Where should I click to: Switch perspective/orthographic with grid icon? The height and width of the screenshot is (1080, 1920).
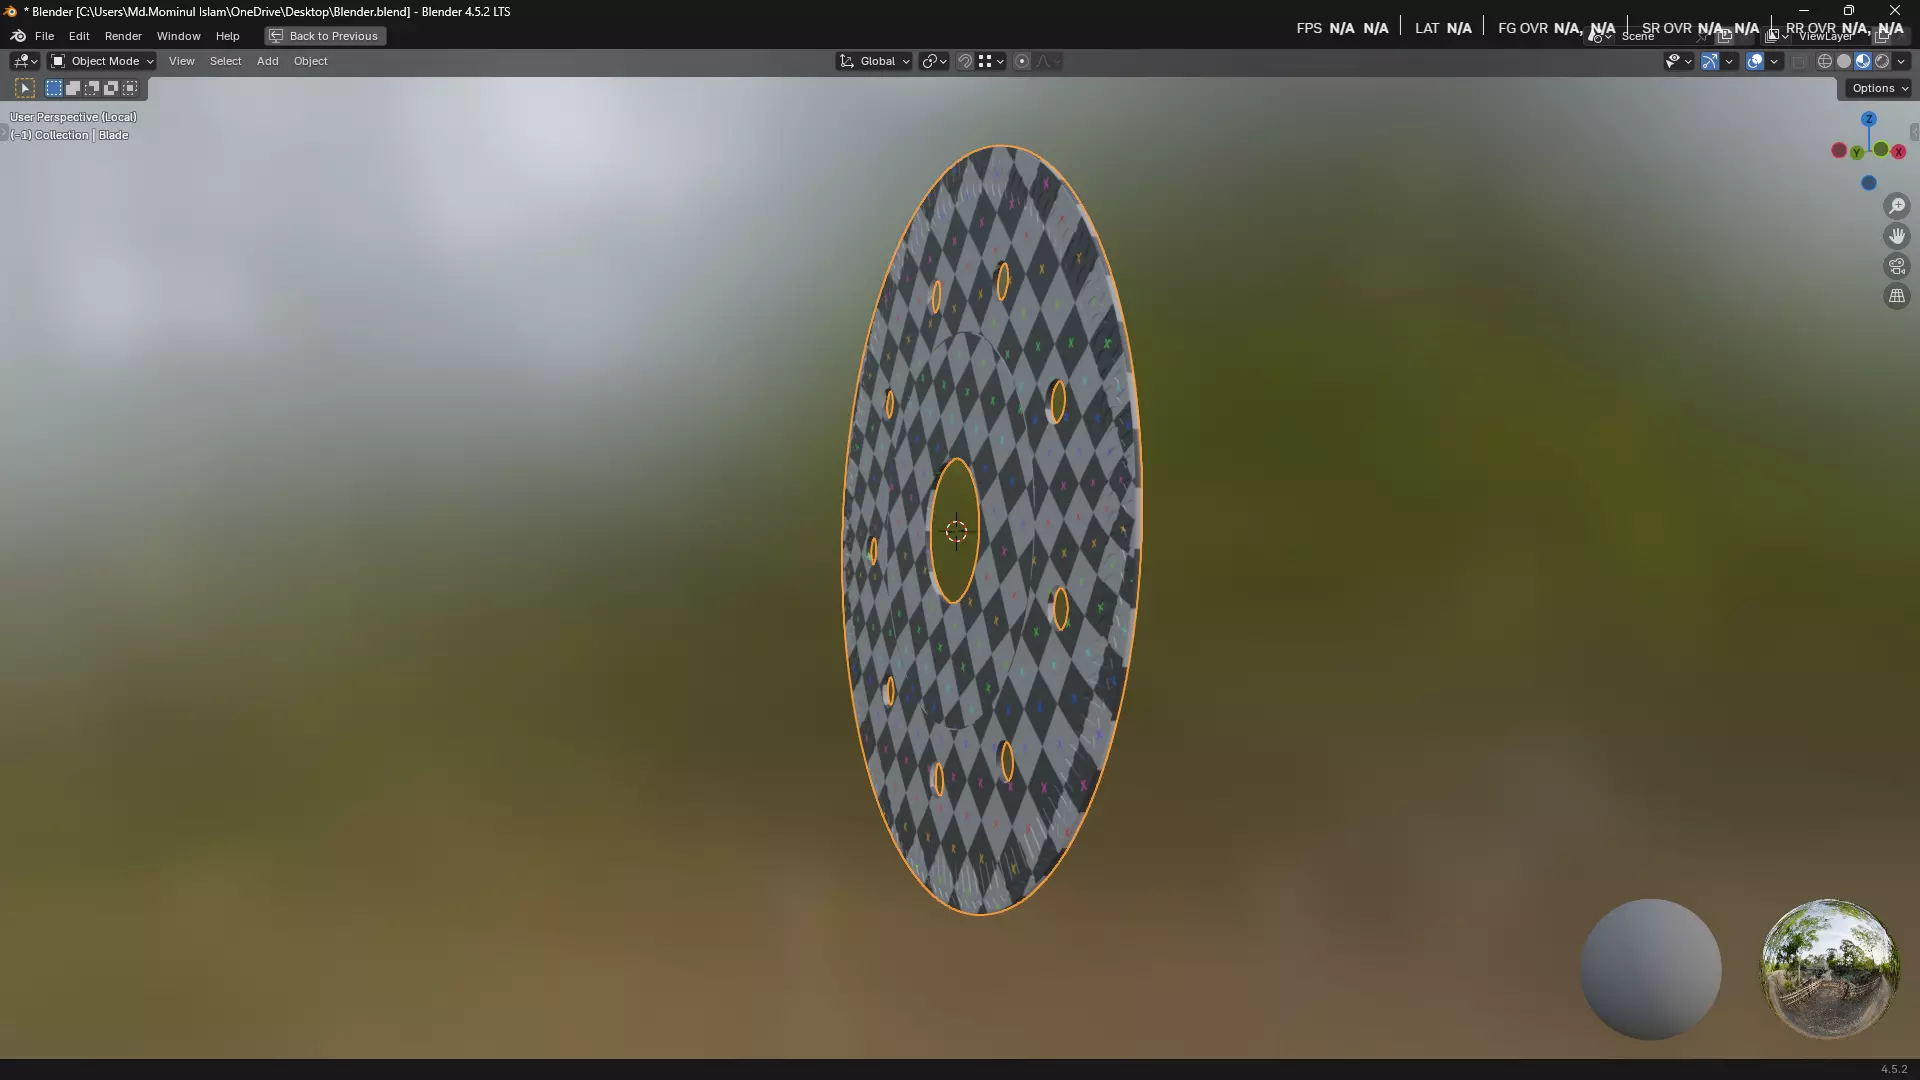(1897, 296)
